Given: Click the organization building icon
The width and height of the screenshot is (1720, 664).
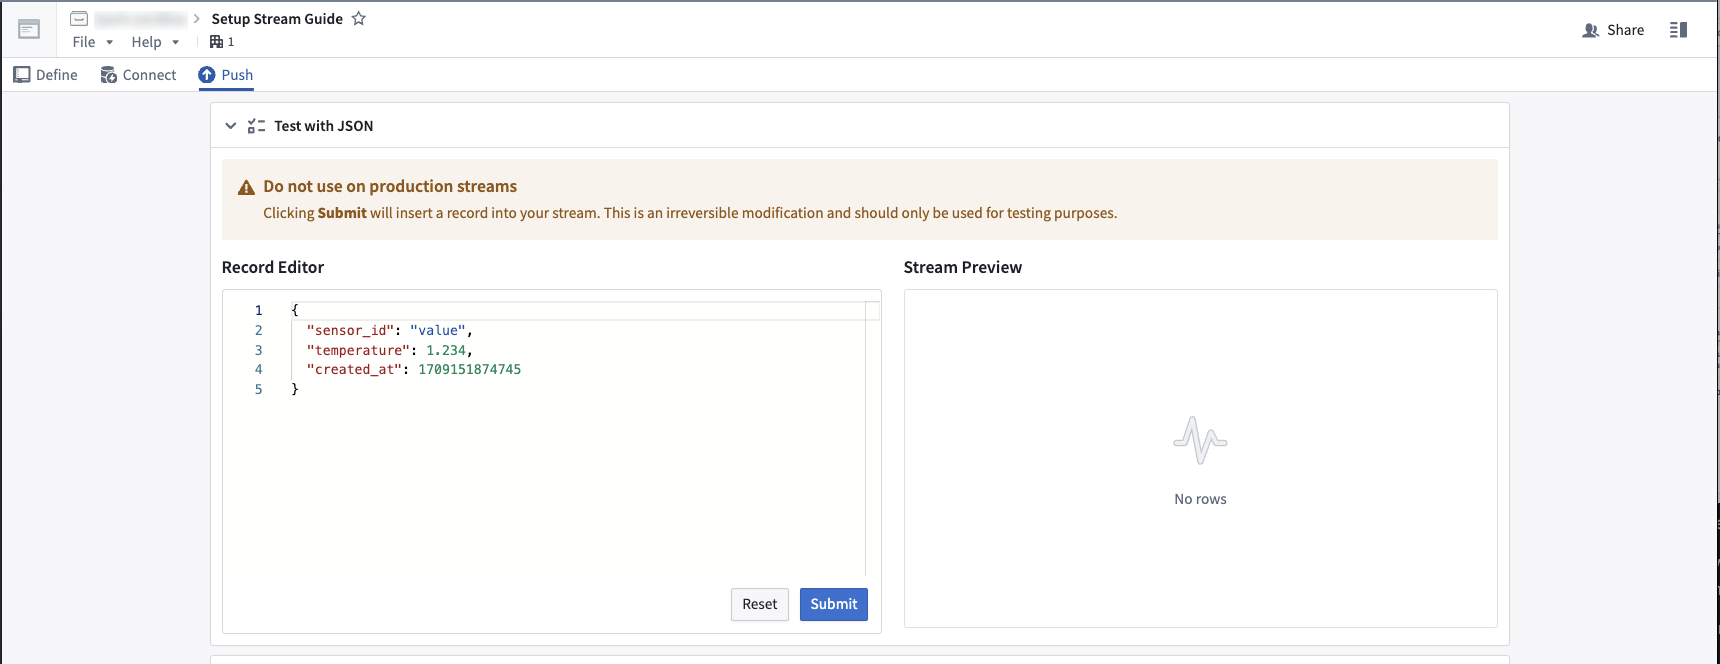Looking at the screenshot, I should (216, 42).
